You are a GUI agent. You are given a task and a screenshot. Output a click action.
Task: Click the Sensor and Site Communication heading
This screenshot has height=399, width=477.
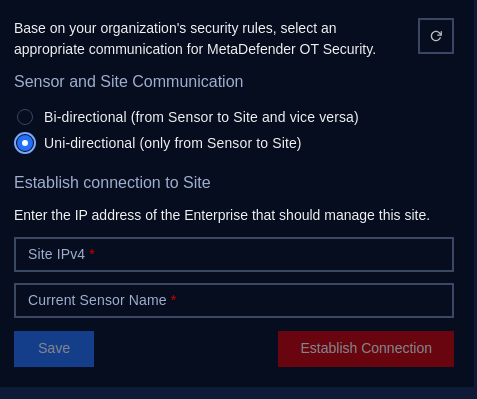point(129,82)
